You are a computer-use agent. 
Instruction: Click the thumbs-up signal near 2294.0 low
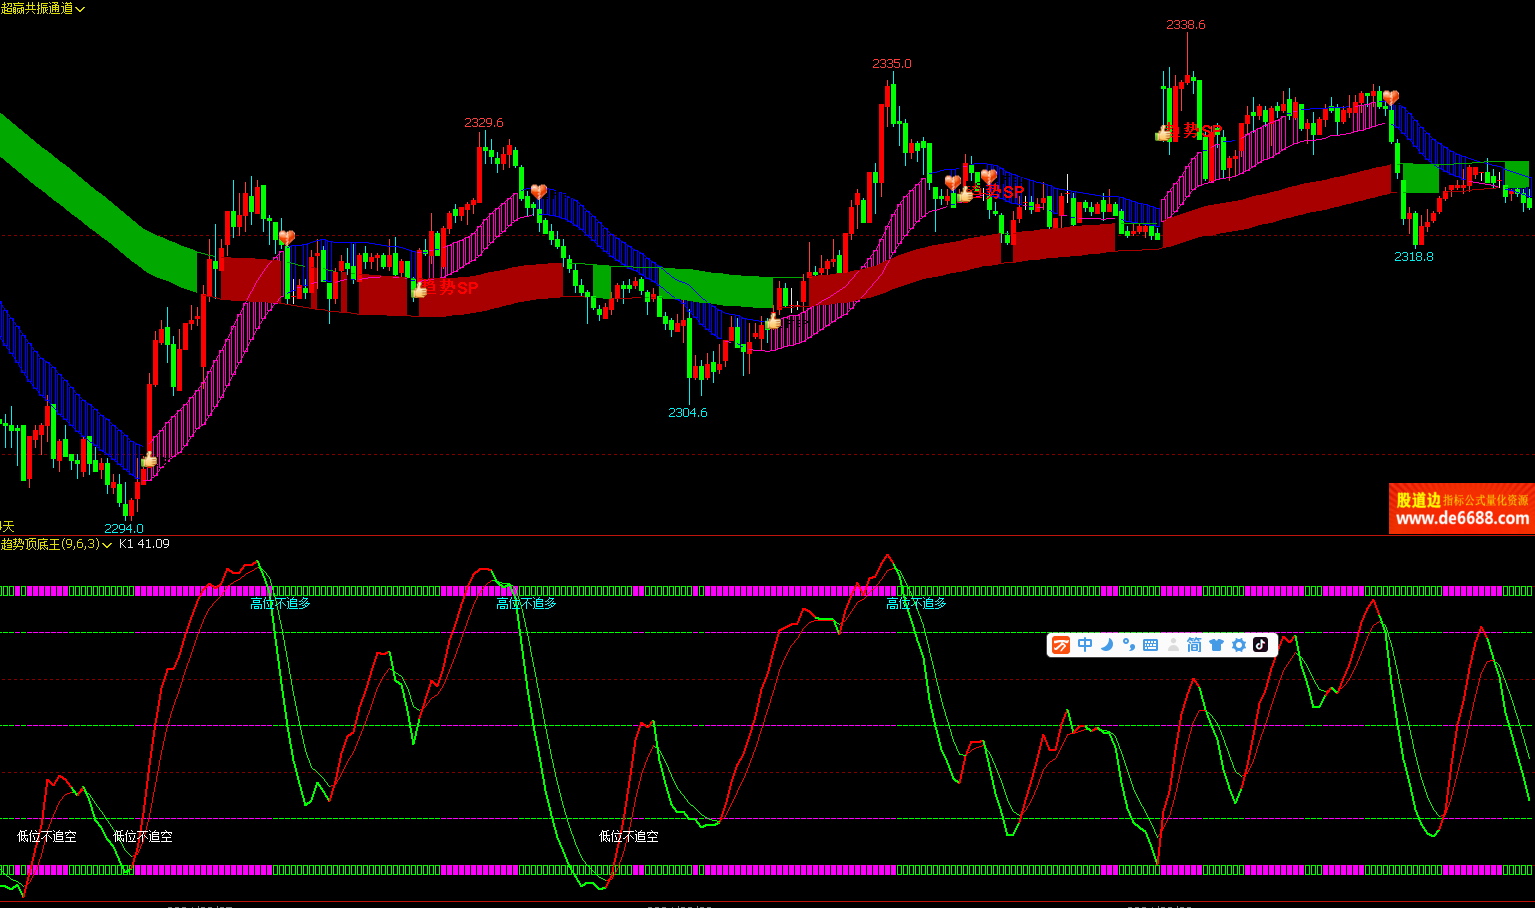[x=149, y=460]
